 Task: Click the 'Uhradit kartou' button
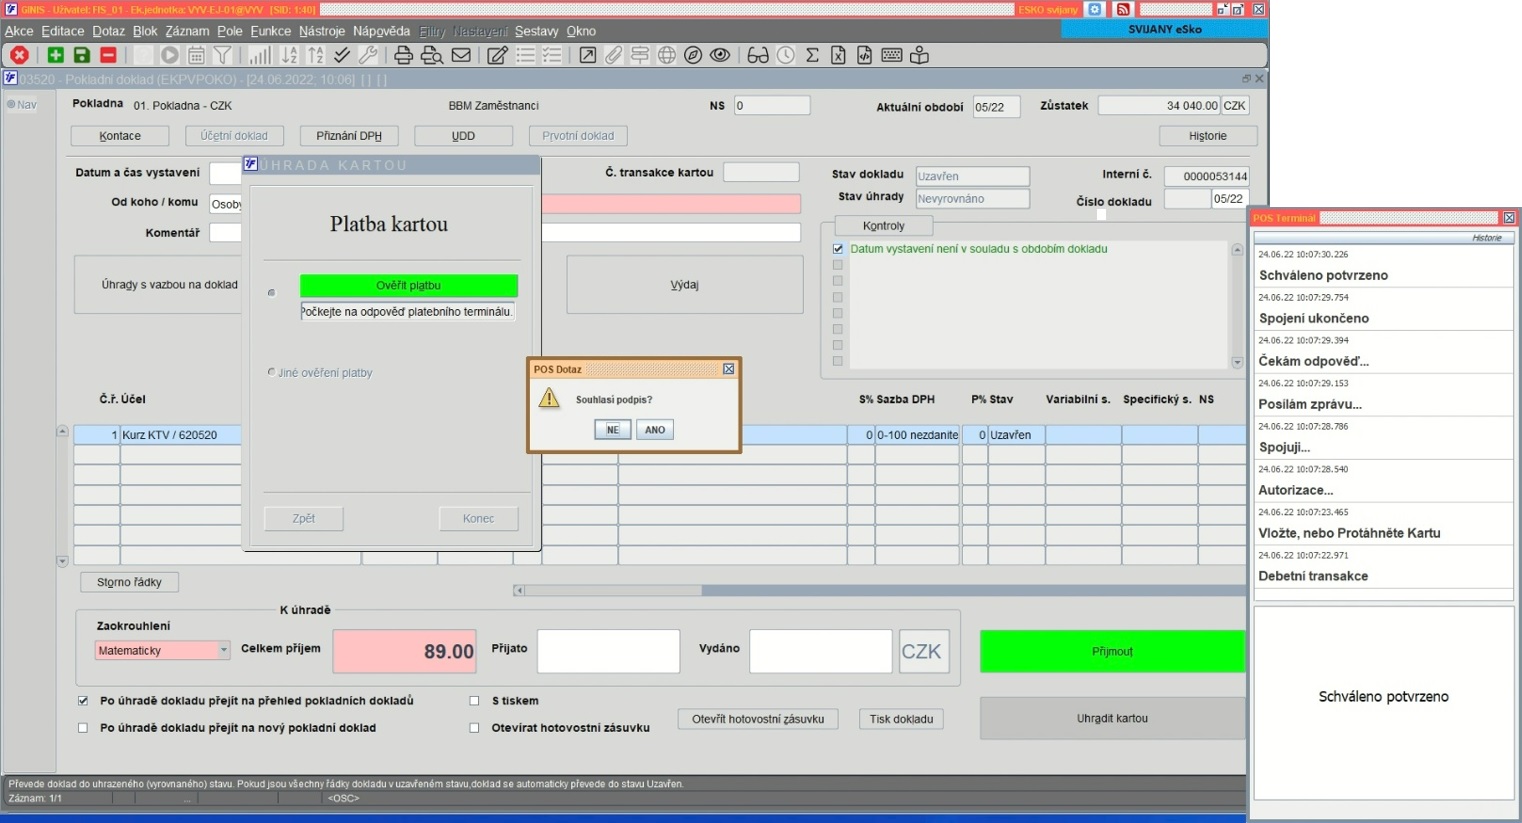coord(1112,718)
